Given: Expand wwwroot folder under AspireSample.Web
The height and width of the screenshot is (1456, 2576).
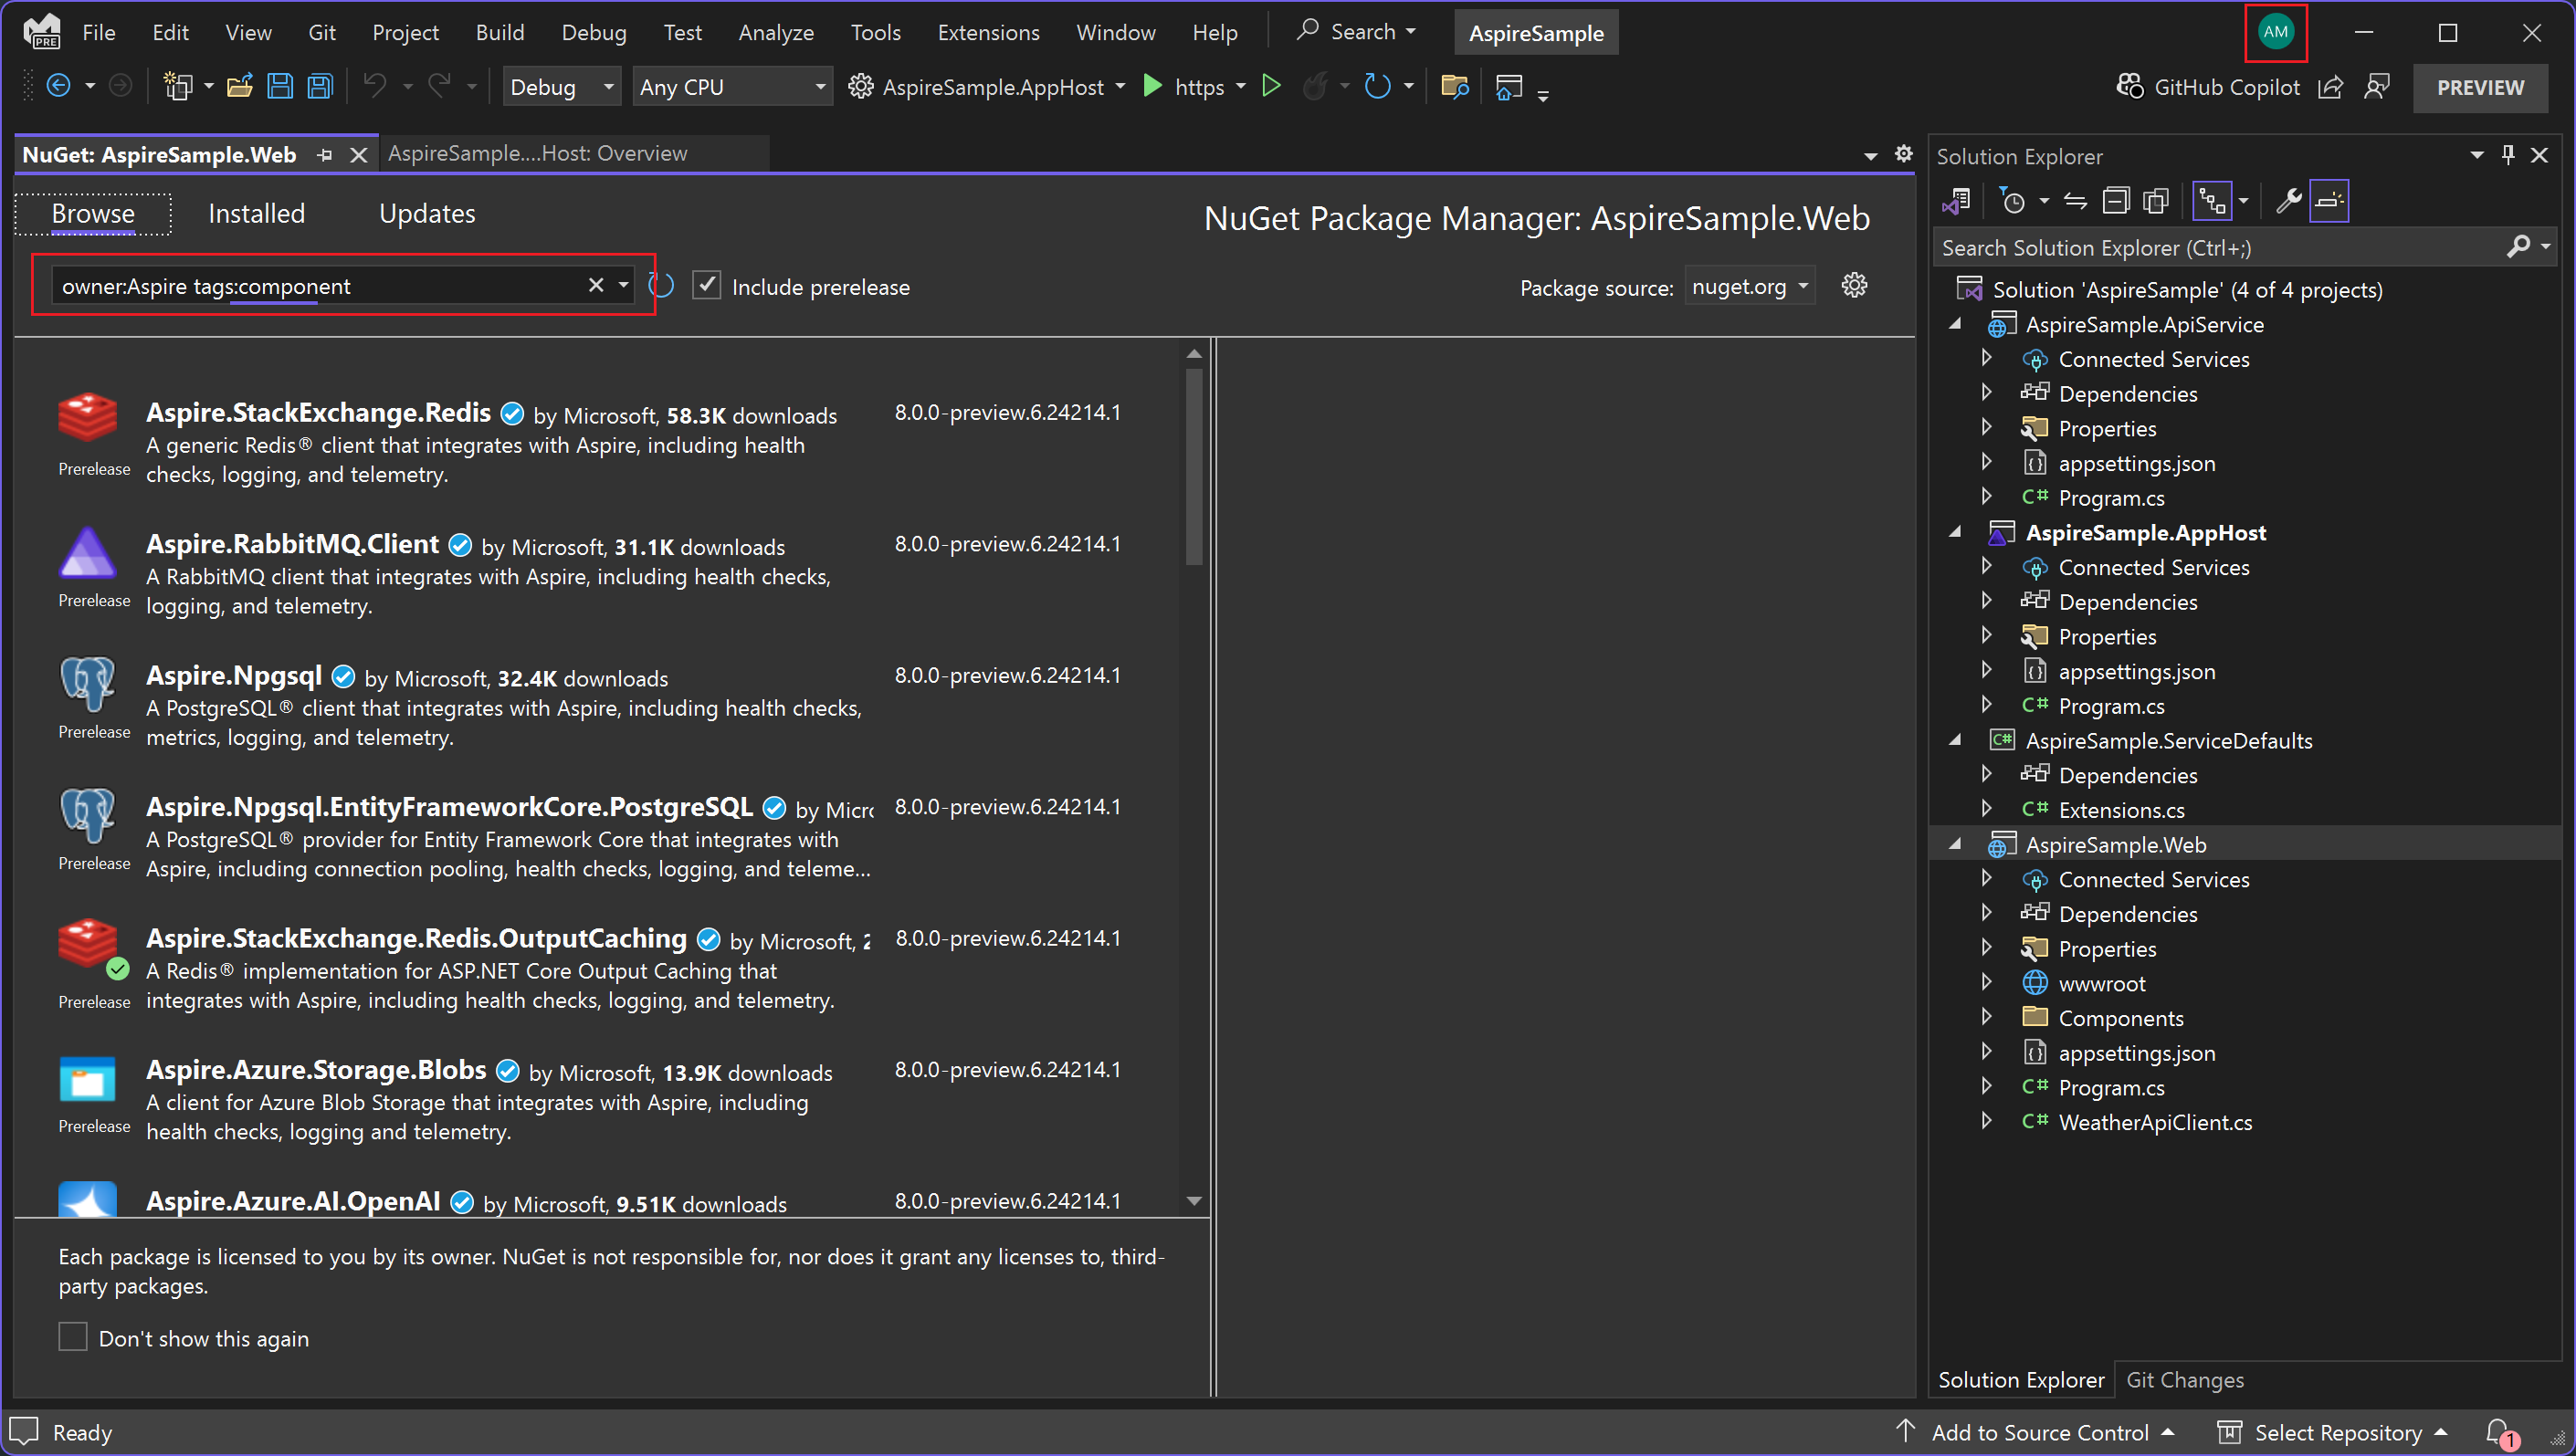Looking at the screenshot, I should click(x=1987, y=983).
